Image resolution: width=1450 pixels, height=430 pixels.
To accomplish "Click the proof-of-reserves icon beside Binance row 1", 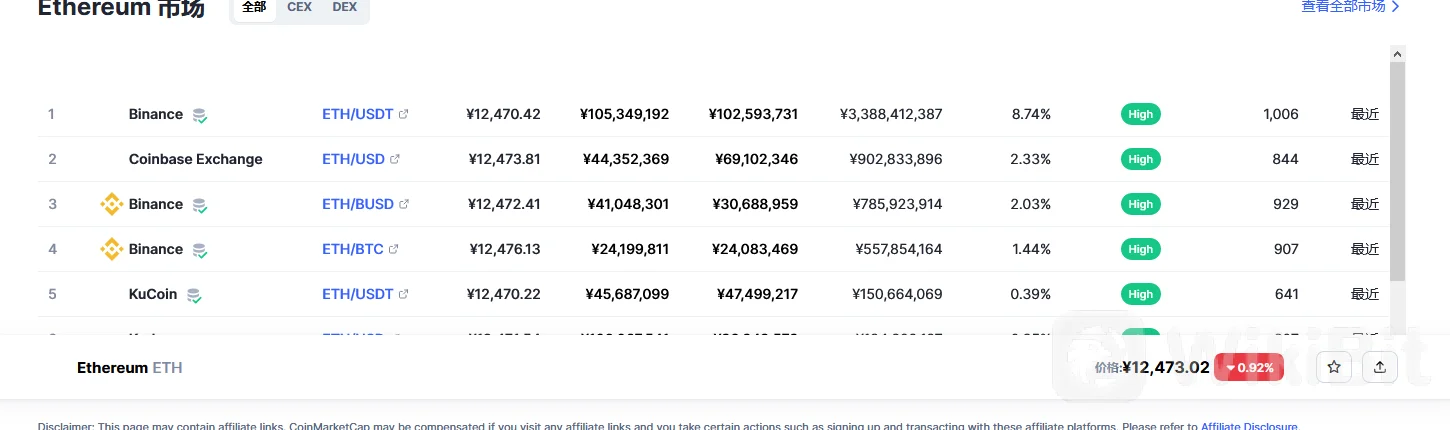I will click(x=200, y=115).
